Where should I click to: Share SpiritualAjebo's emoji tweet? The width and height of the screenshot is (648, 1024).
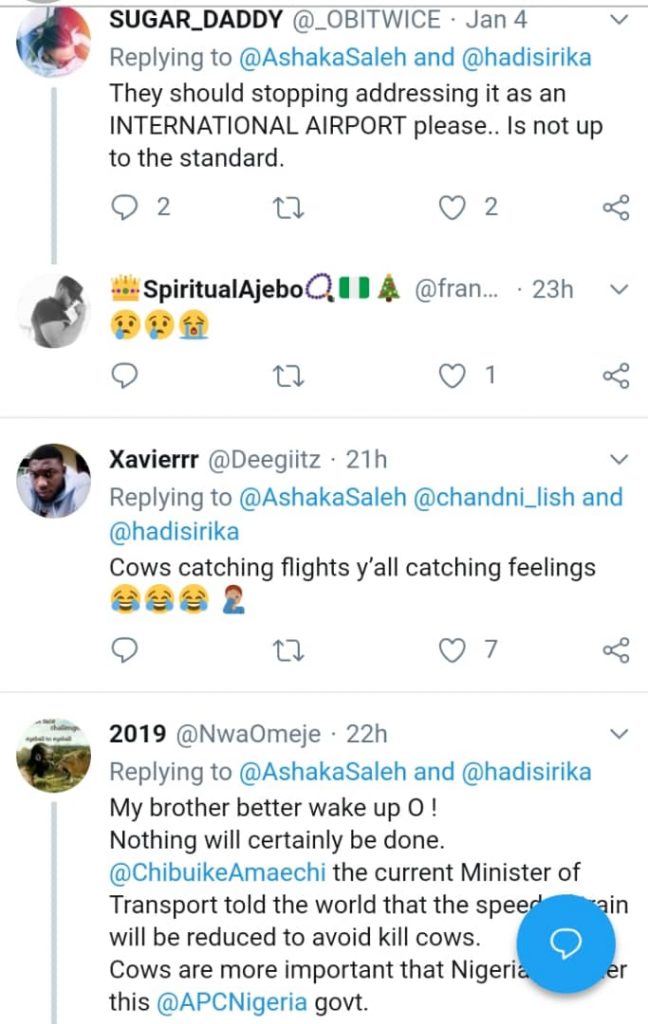616,375
